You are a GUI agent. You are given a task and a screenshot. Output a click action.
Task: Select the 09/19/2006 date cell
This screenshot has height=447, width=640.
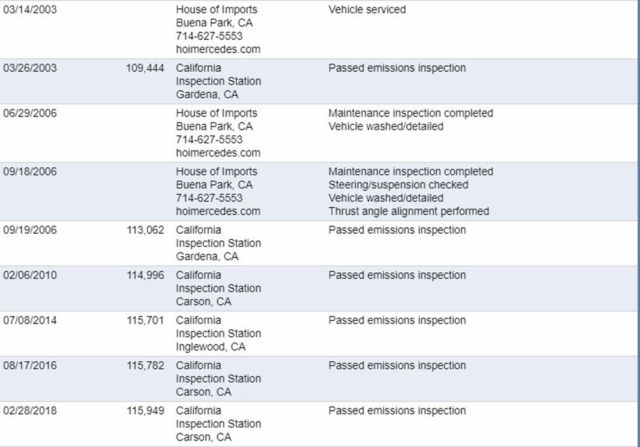(x=30, y=230)
